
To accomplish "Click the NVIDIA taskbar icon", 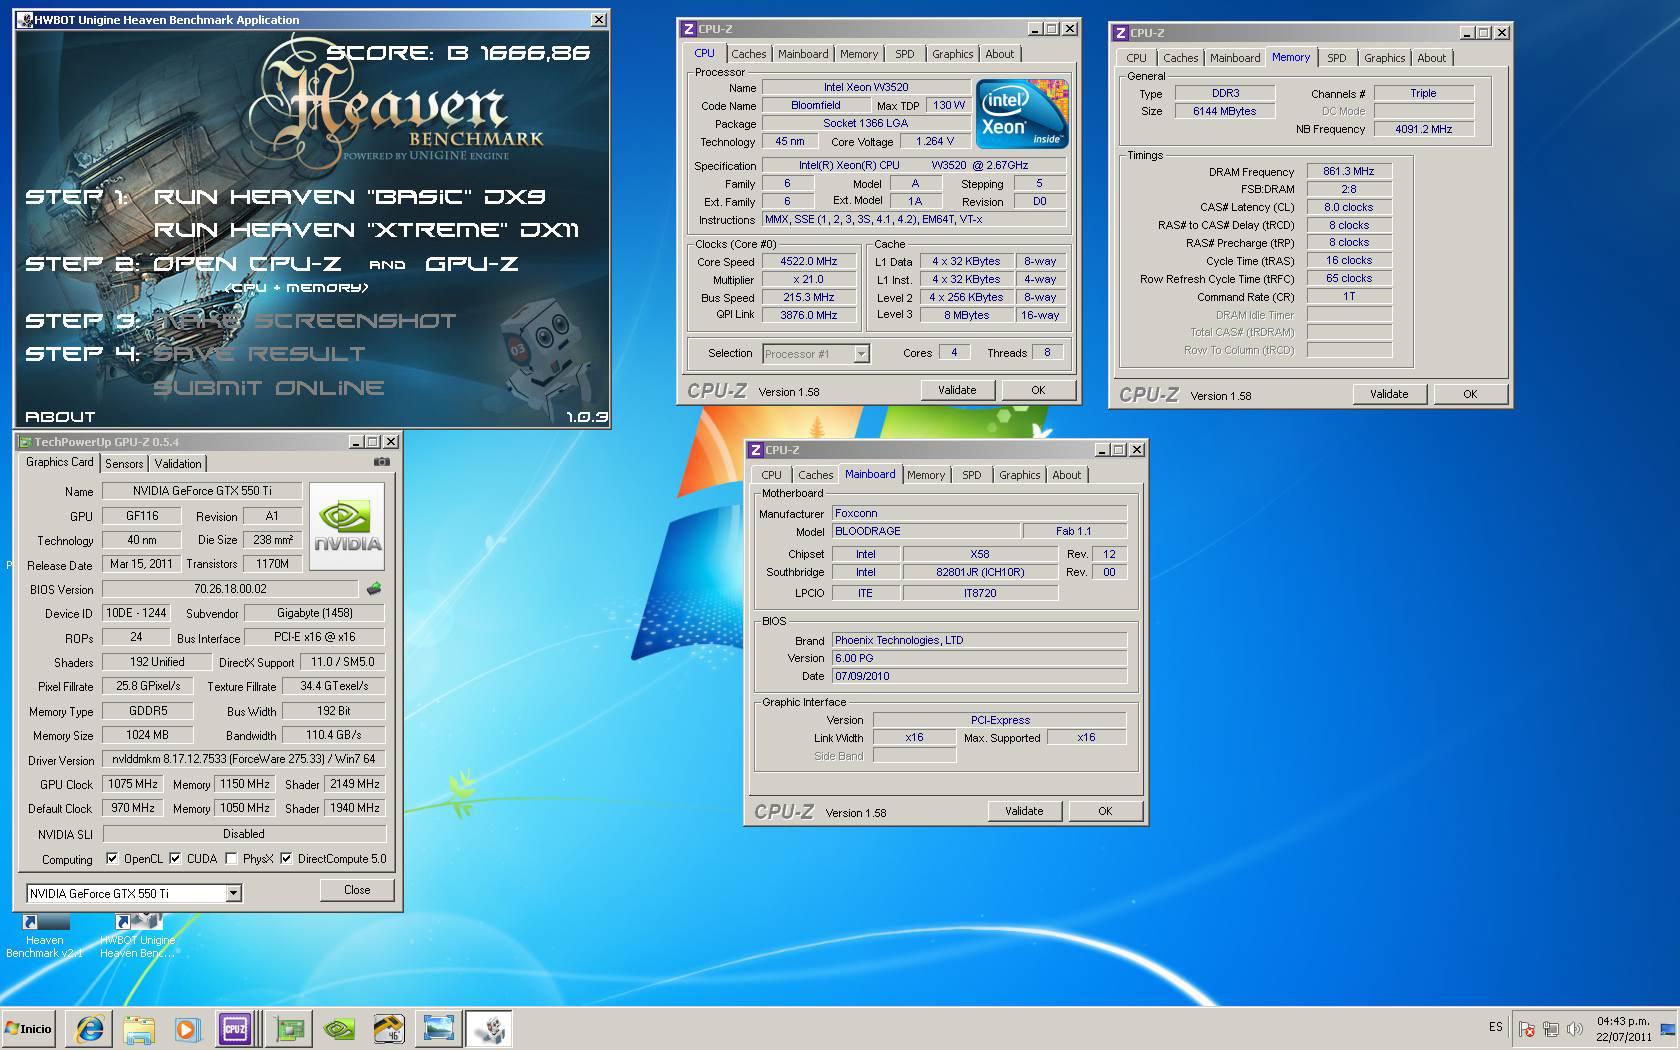I will (339, 1028).
